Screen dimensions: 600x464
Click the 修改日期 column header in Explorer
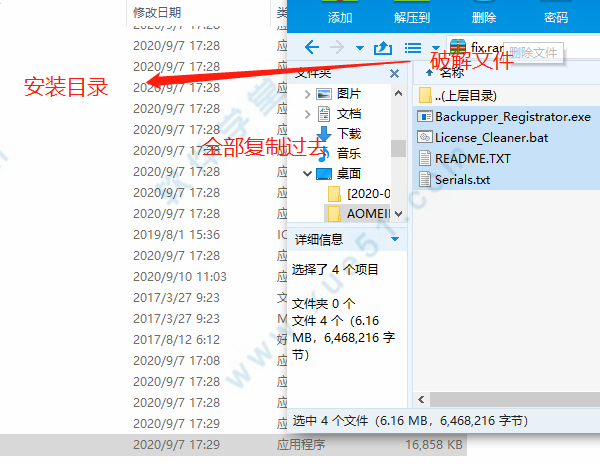pos(157,13)
